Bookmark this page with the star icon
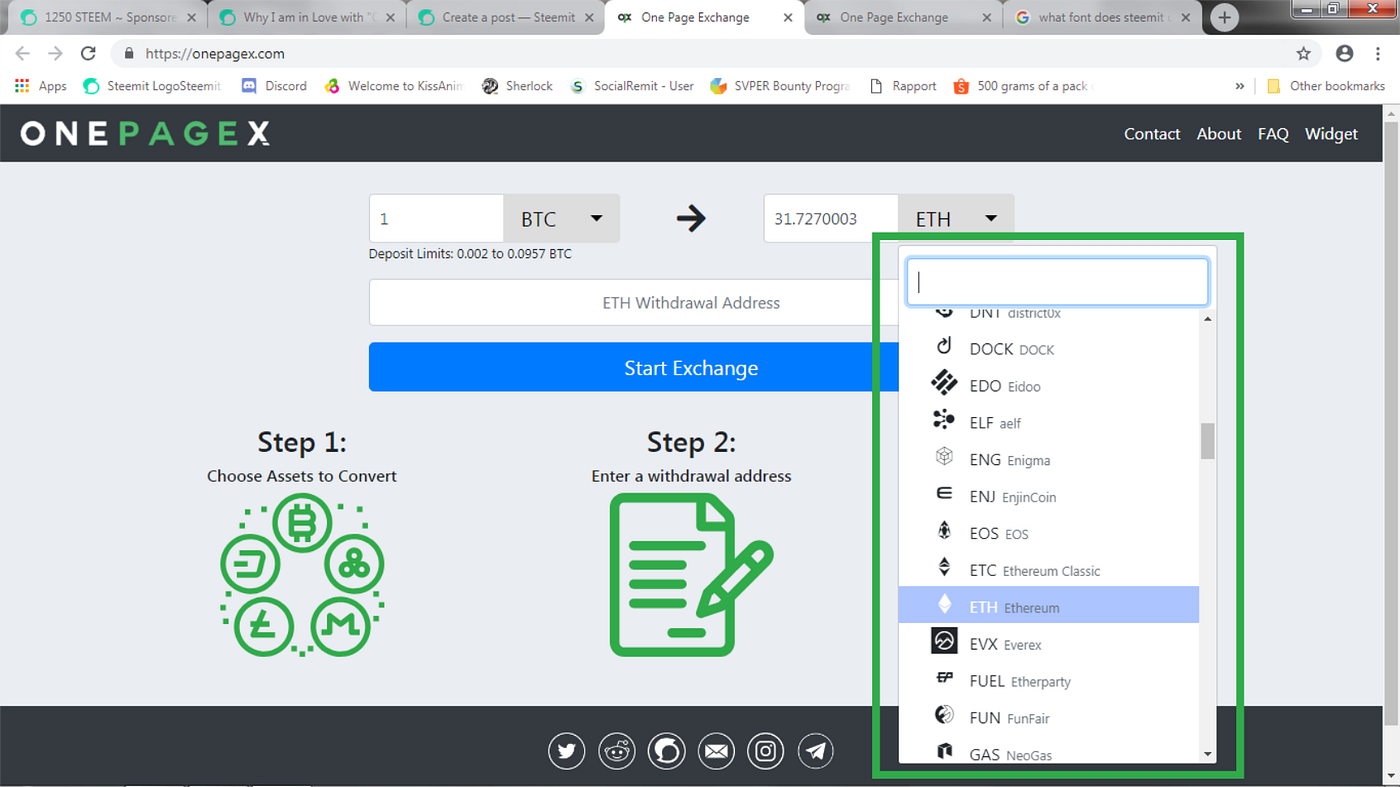Image resolution: width=1400 pixels, height=787 pixels. [1303, 54]
